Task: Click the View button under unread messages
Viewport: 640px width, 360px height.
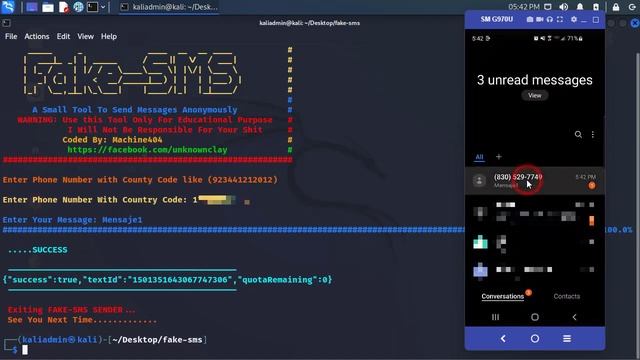Action: (535, 96)
